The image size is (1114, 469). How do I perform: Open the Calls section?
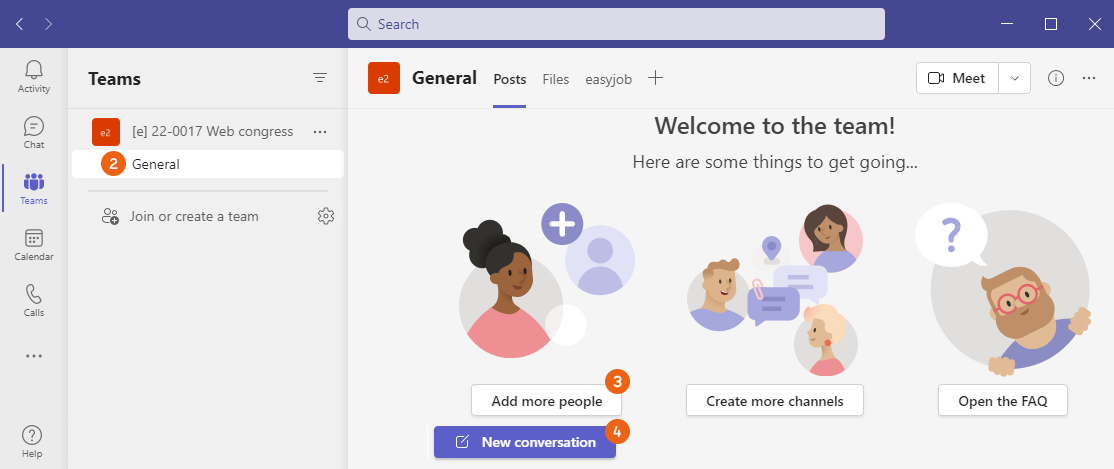(x=34, y=300)
